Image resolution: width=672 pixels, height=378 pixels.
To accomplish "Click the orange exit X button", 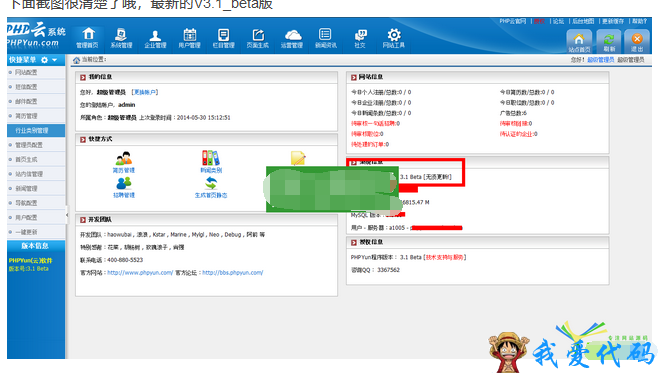I will coord(637,41).
